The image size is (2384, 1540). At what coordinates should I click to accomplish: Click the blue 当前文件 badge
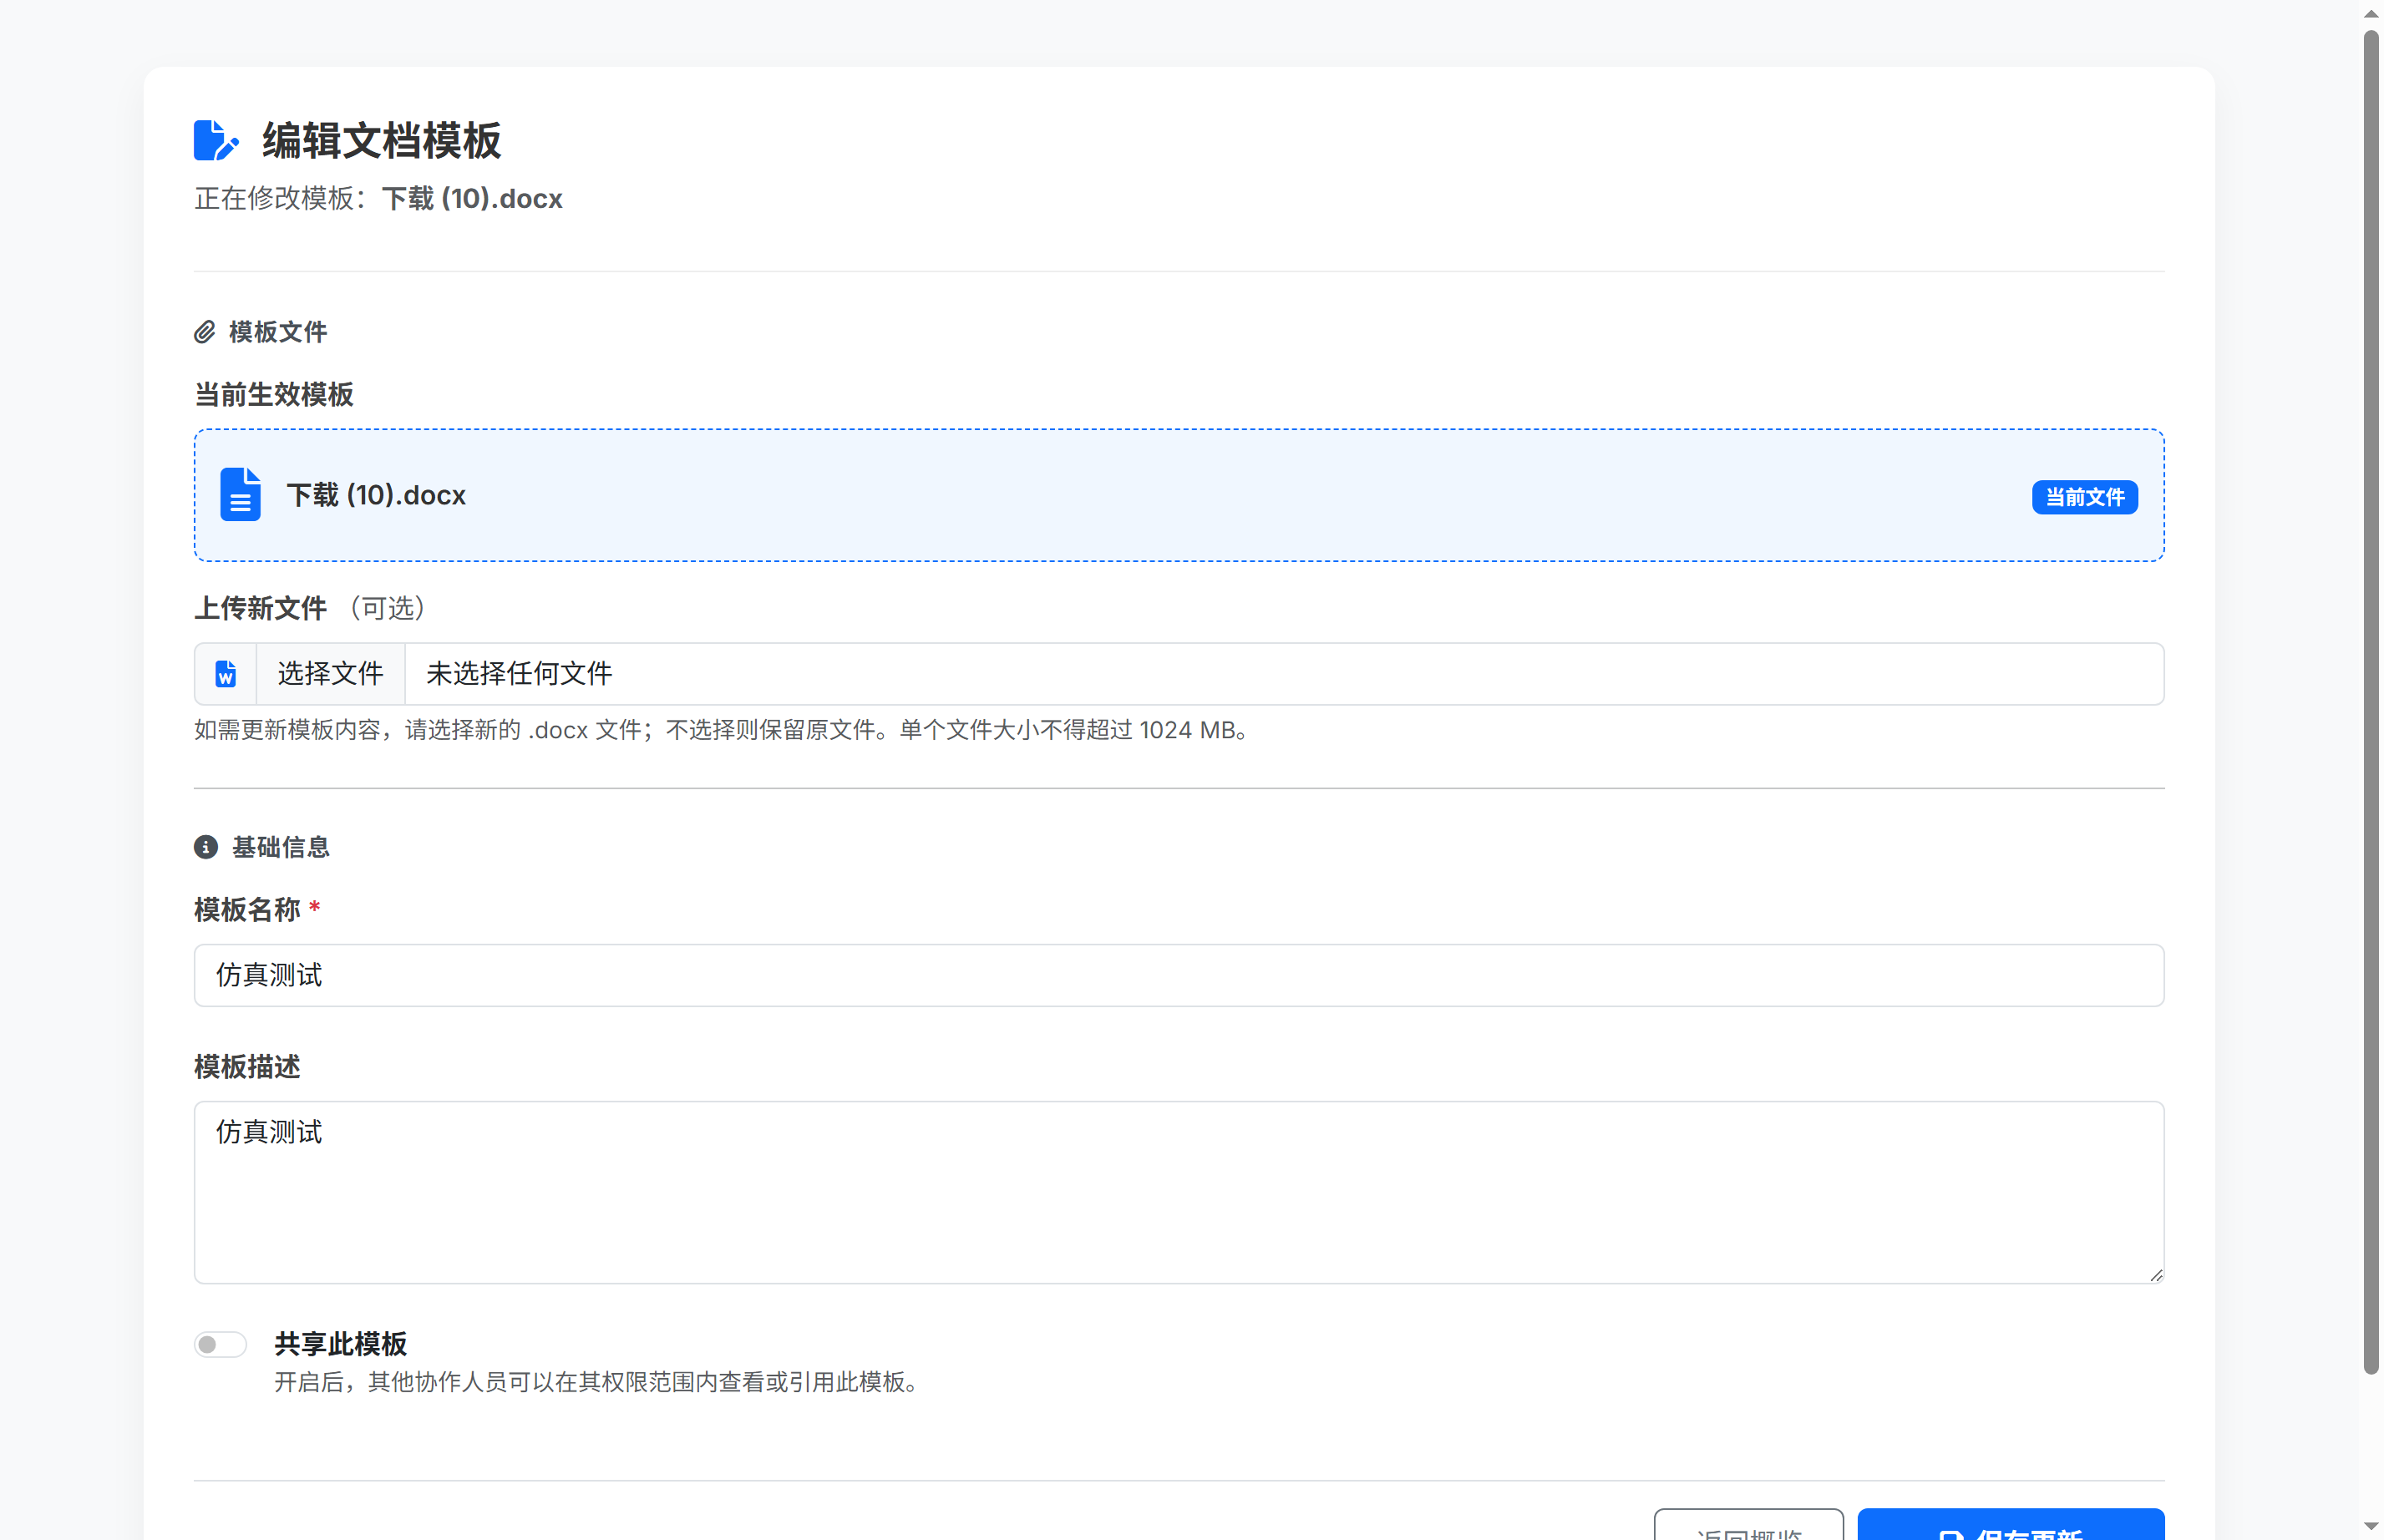[2084, 497]
